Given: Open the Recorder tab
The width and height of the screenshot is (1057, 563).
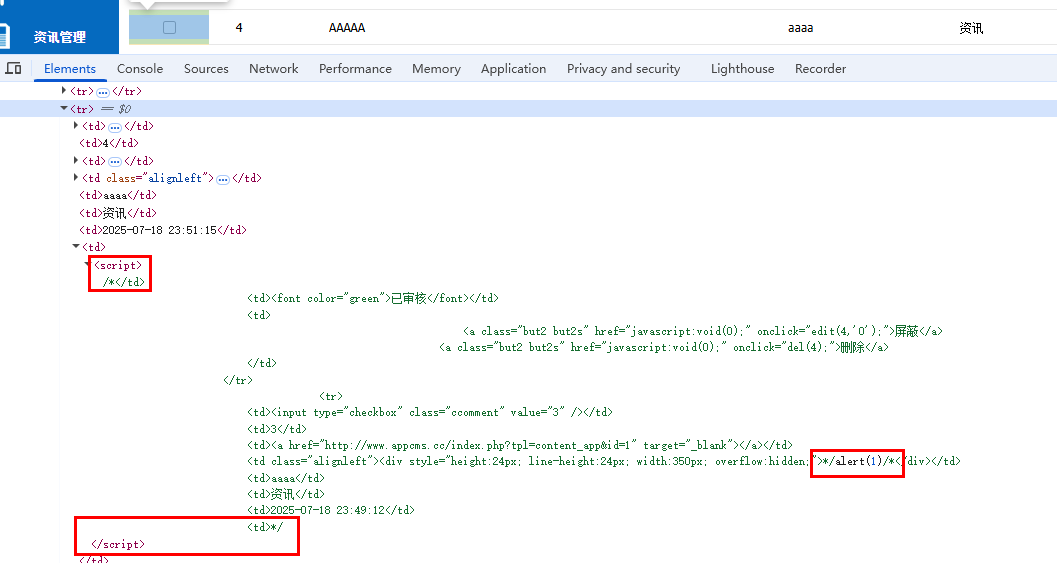Looking at the screenshot, I should point(820,69).
